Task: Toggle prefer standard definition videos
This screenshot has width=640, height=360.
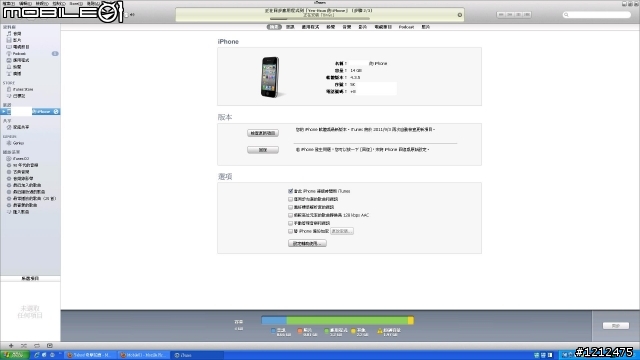Action: [x=290, y=207]
